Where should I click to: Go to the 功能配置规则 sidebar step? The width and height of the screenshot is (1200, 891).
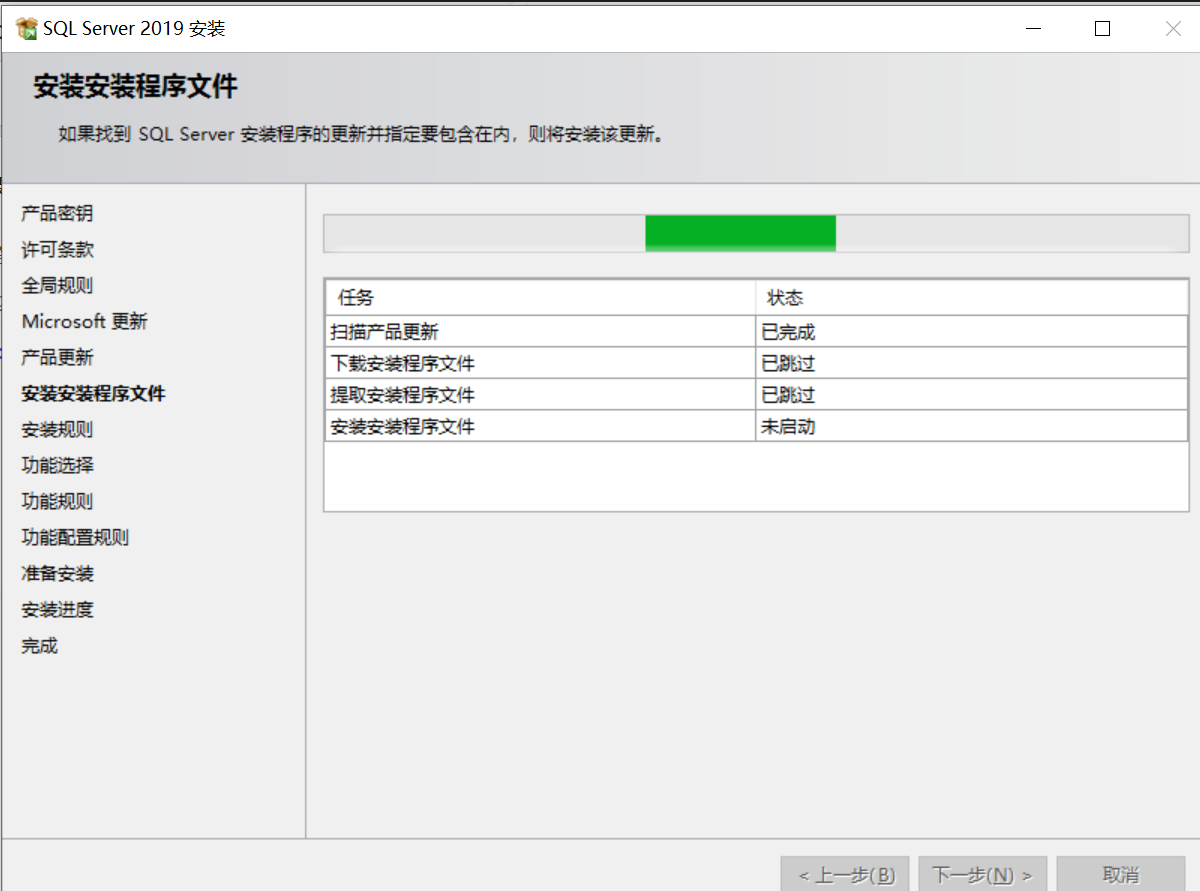point(75,538)
